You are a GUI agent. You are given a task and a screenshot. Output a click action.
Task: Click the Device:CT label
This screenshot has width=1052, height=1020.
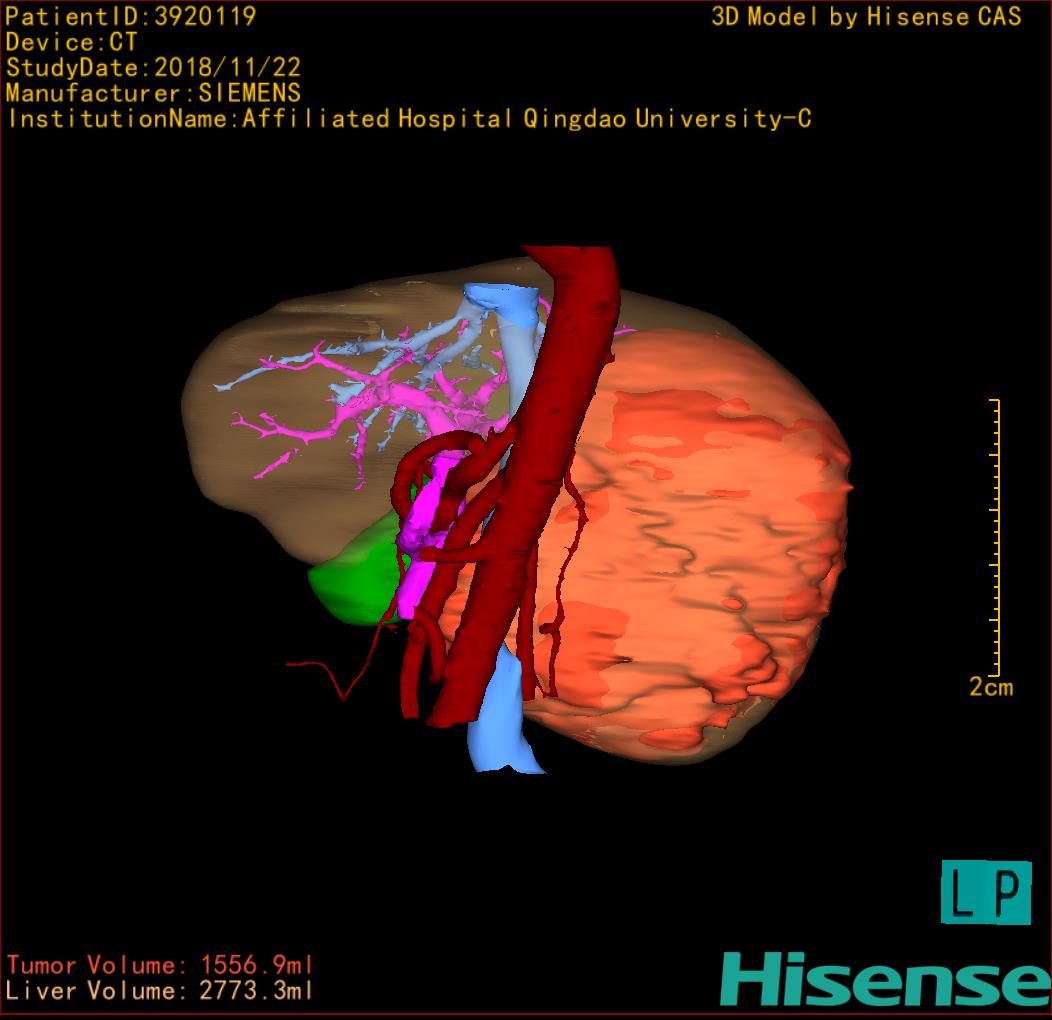71,42
